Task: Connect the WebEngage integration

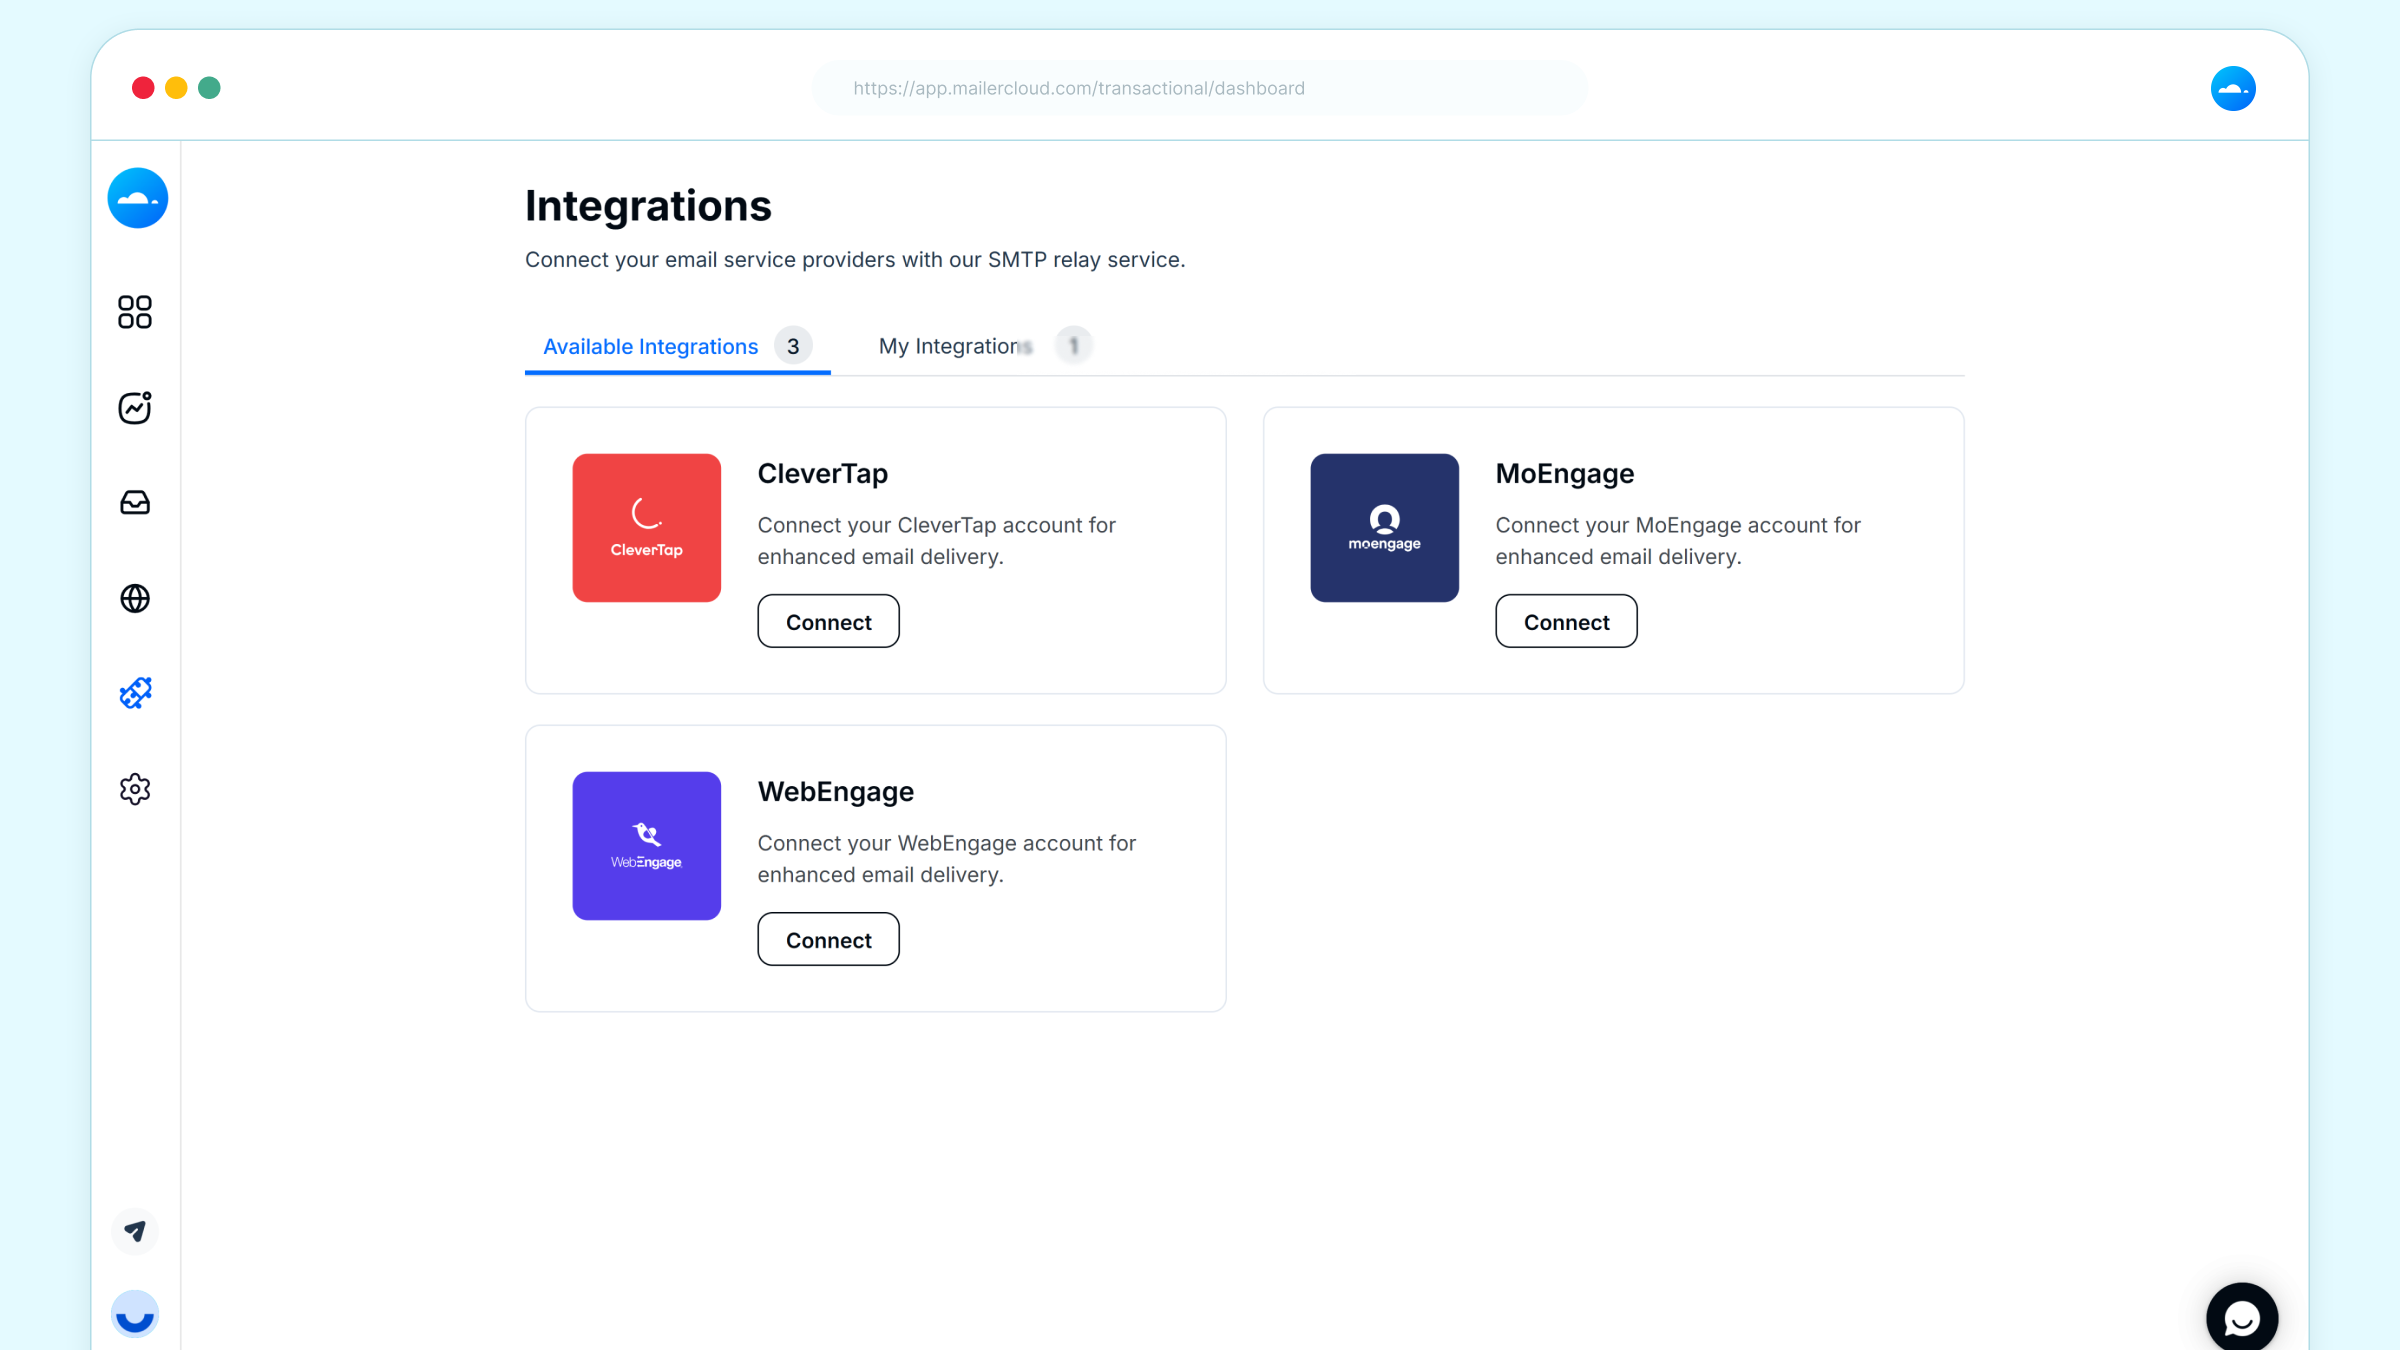Action: coord(828,940)
